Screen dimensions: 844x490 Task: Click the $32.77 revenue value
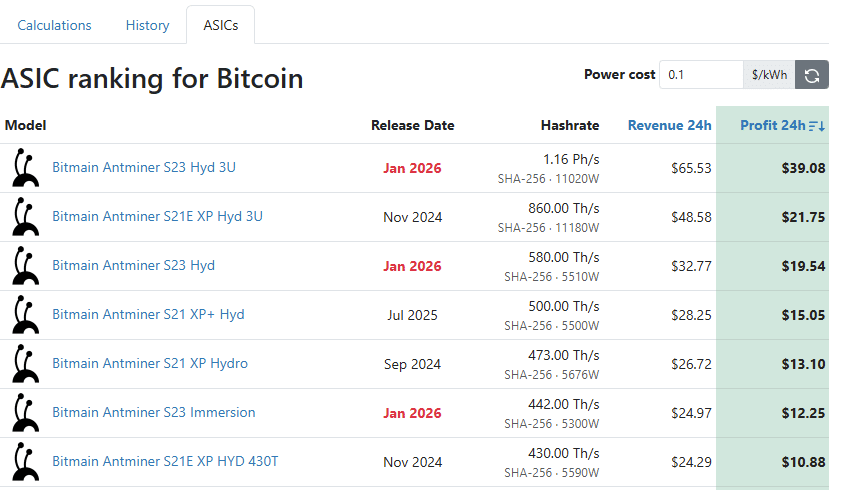(x=691, y=267)
